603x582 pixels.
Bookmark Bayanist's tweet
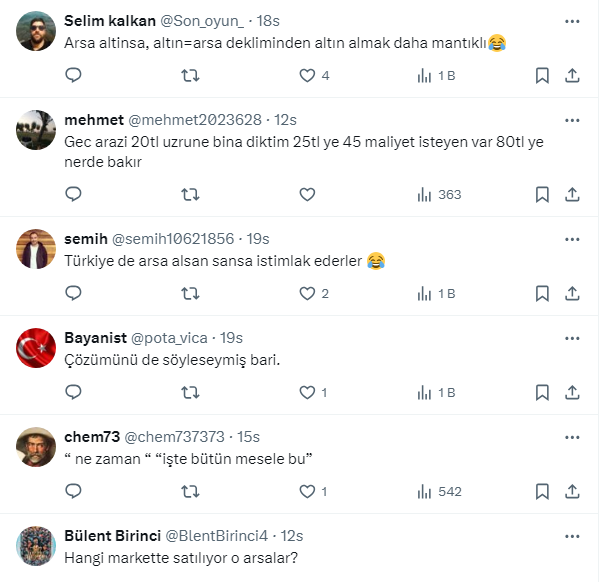click(542, 392)
